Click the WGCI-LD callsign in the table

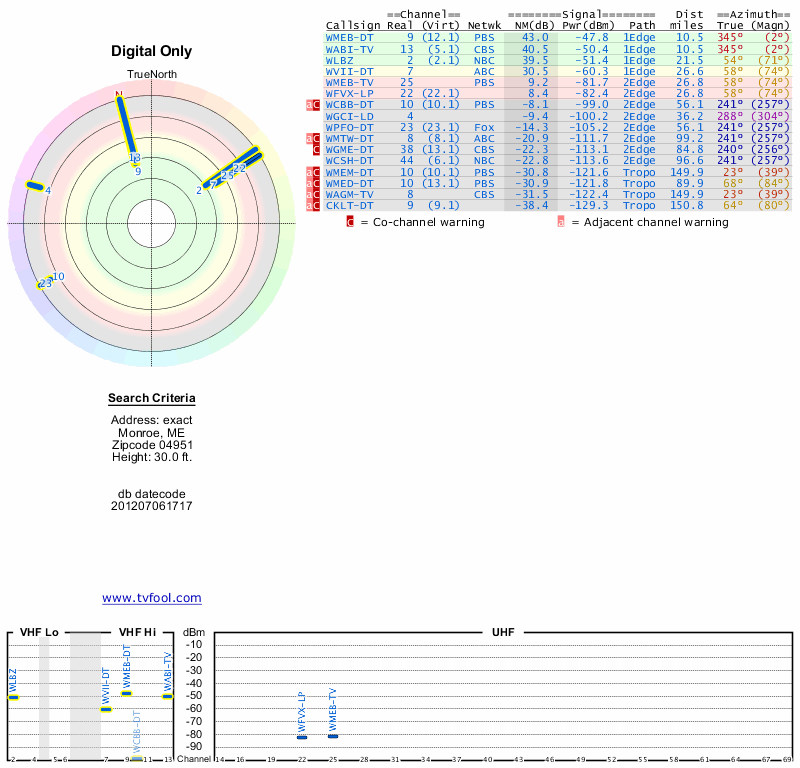coord(349,116)
